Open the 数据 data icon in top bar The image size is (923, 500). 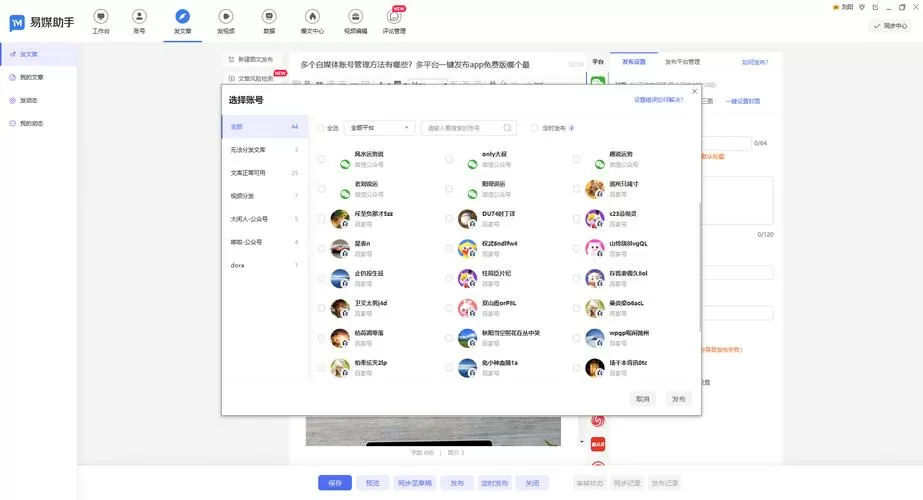tap(269, 16)
